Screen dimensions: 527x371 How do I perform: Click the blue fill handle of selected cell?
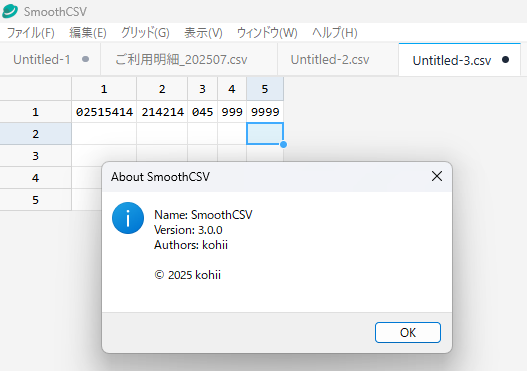click(x=283, y=145)
